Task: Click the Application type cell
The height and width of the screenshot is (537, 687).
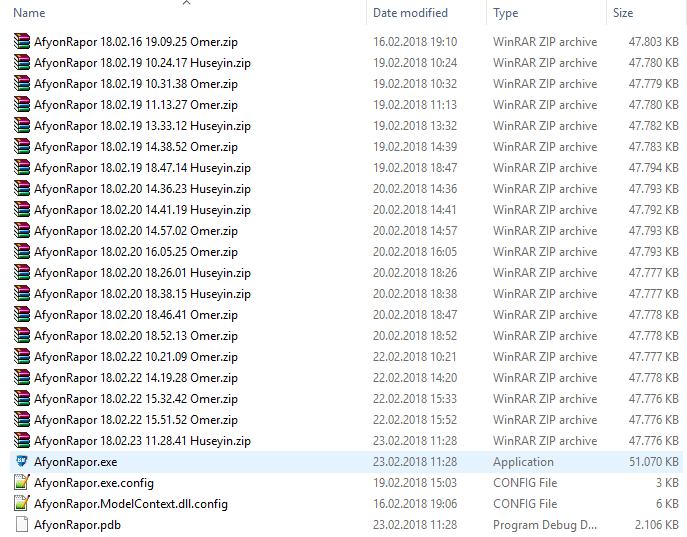Action: (x=523, y=462)
